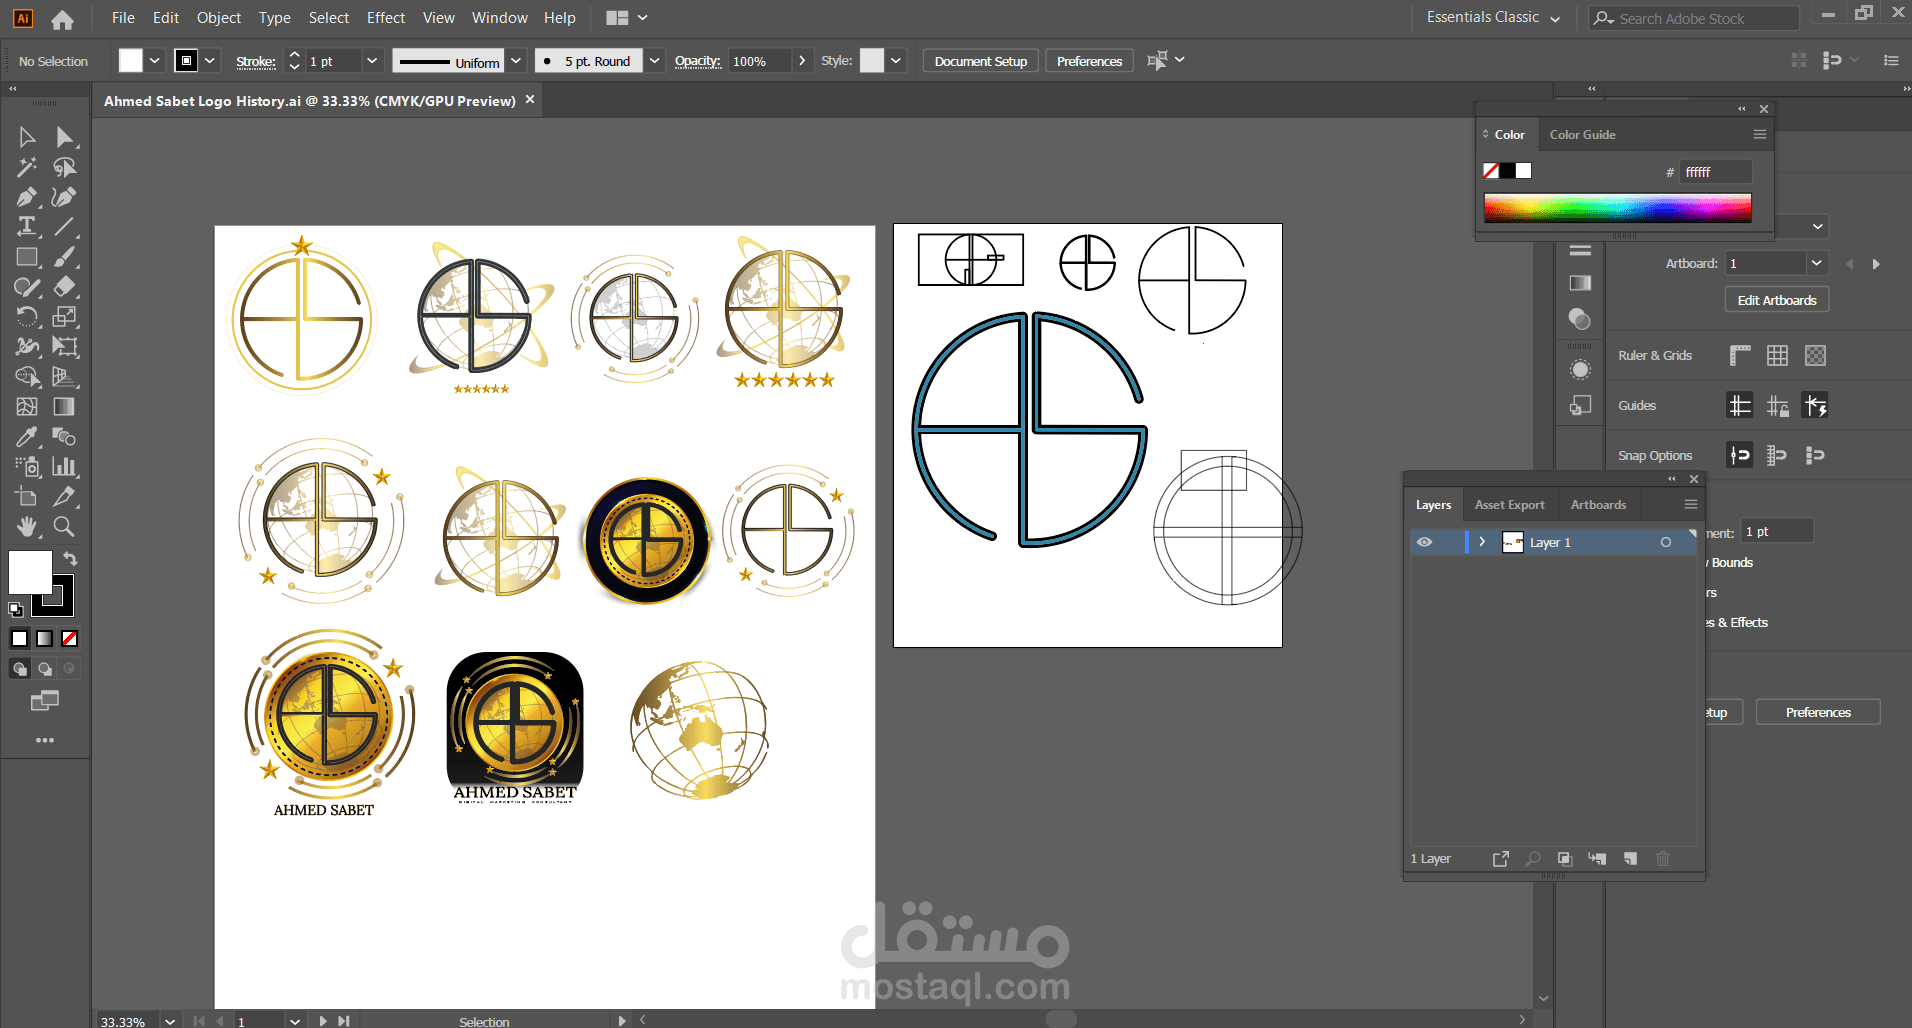Select the Scale tool
The height and width of the screenshot is (1028, 1912).
pos(65,317)
